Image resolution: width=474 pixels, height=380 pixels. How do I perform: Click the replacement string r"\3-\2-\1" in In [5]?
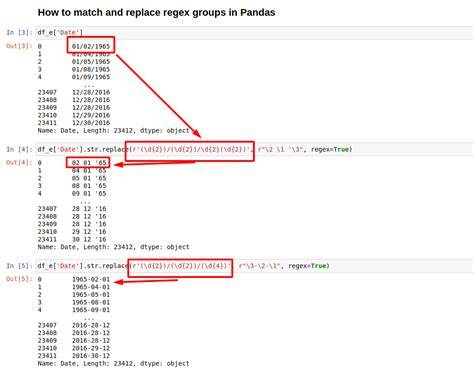pos(260,266)
